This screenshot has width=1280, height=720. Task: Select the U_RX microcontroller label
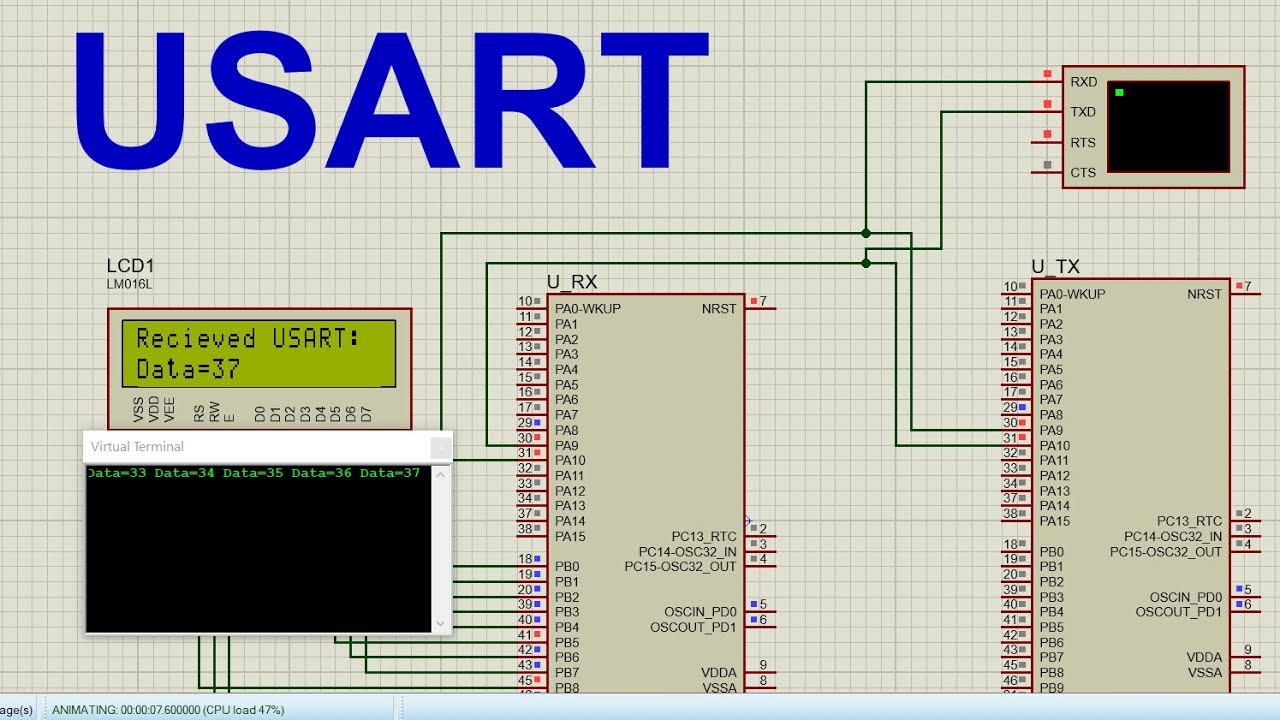(x=572, y=283)
